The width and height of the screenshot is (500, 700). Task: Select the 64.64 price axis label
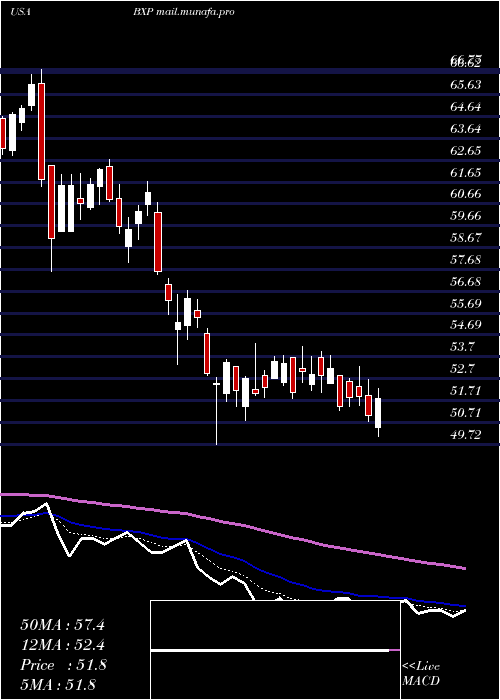tap(466, 107)
